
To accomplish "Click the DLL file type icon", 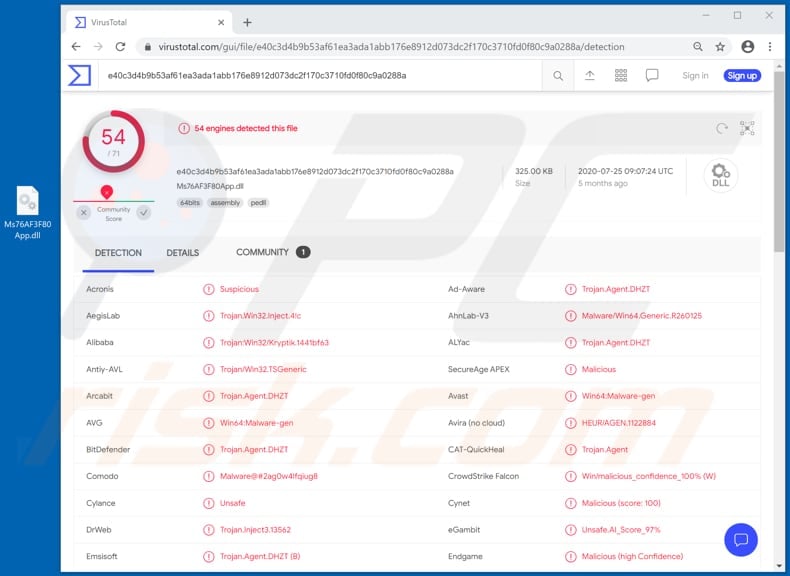I will click(x=720, y=175).
